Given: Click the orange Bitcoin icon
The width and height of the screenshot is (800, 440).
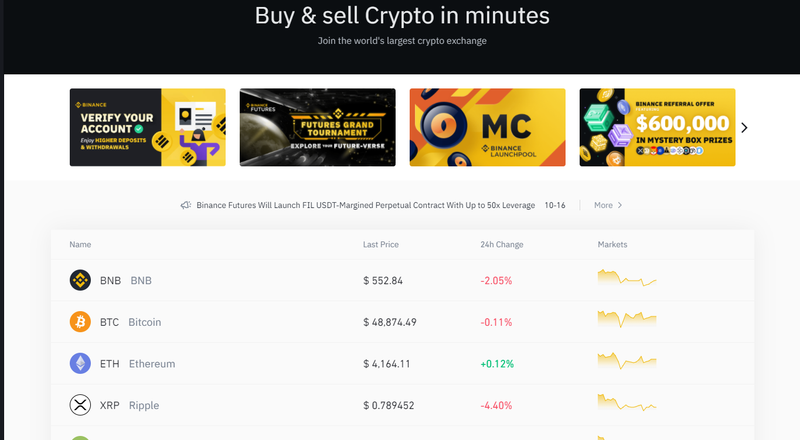Looking at the screenshot, I should (80, 322).
